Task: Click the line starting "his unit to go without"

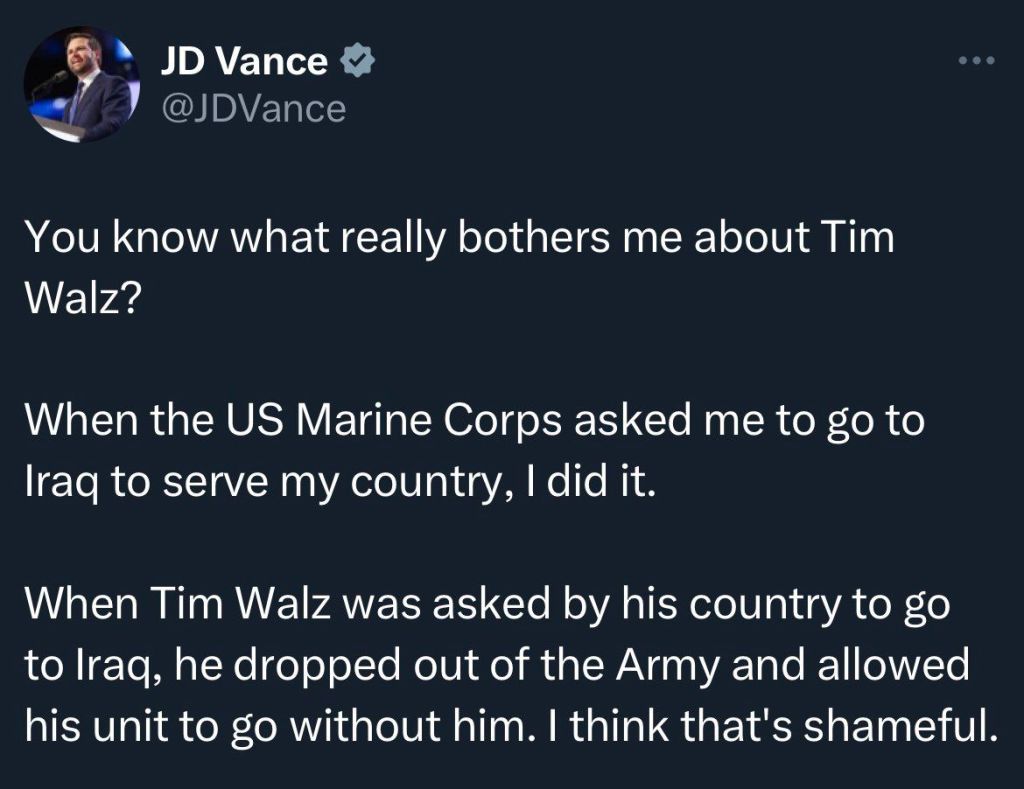Action: (x=510, y=726)
